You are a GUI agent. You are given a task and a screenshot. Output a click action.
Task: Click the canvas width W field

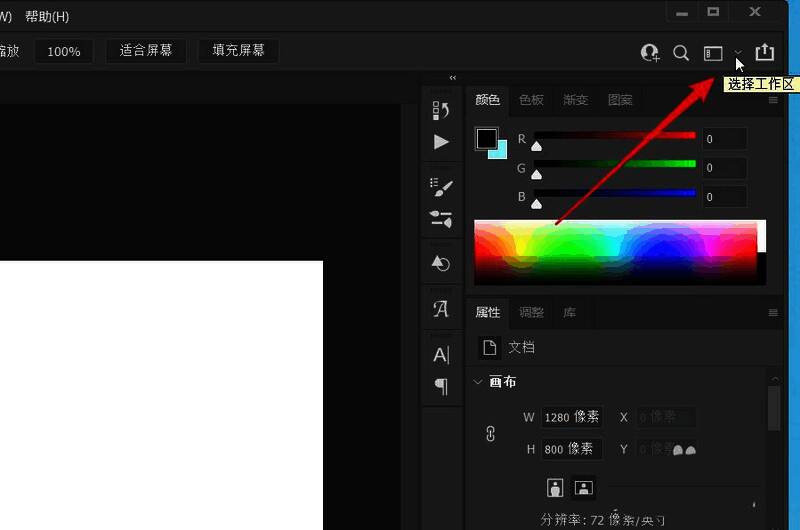[571, 417]
